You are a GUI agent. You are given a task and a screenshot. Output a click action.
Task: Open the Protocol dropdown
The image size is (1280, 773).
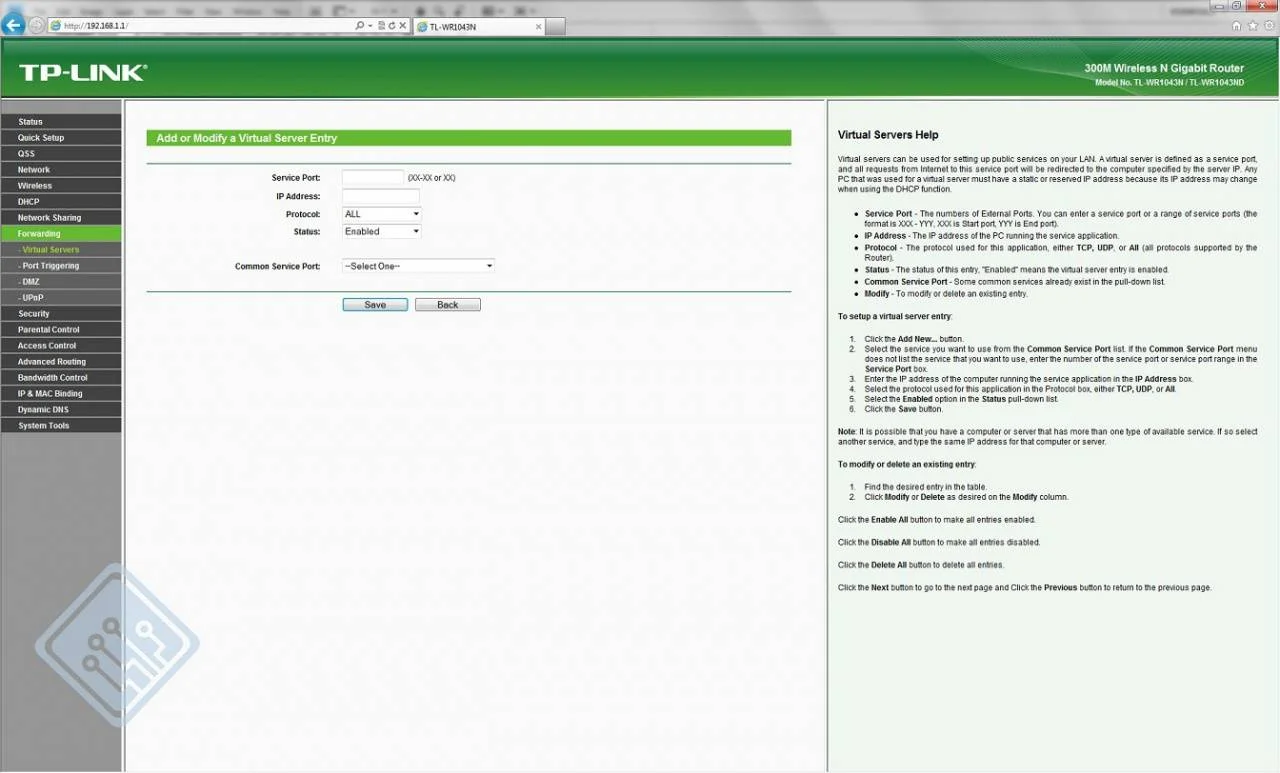pyautogui.click(x=382, y=214)
